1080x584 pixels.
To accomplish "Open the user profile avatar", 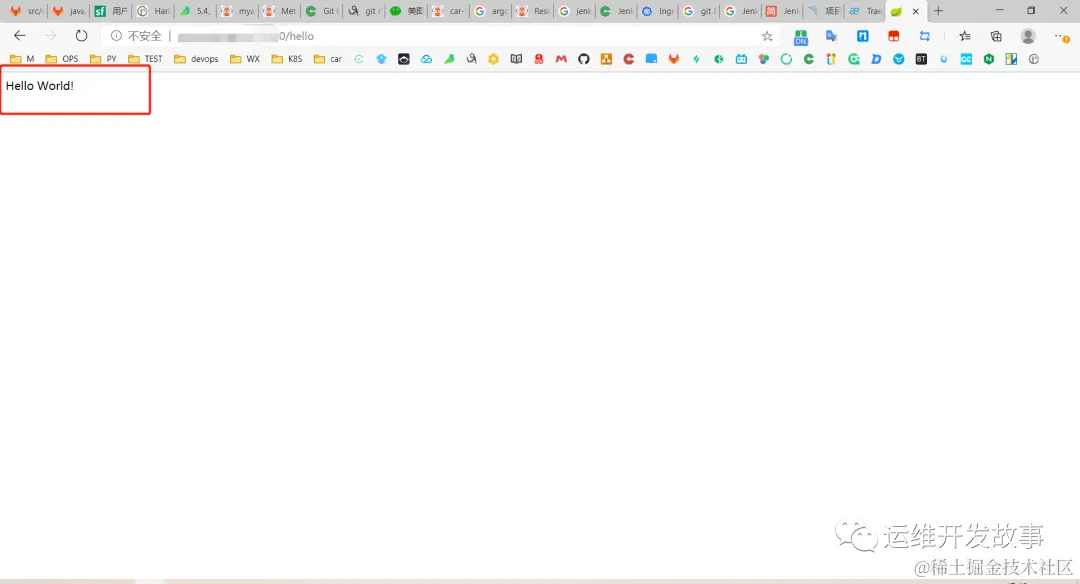I will (1028, 36).
